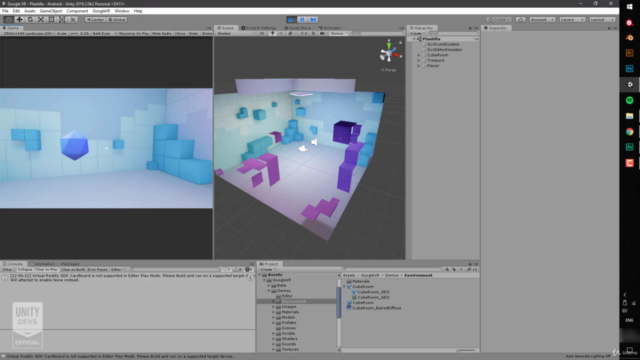Switch to the Packages tab
The image size is (640, 360).
[x=70, y=264]
